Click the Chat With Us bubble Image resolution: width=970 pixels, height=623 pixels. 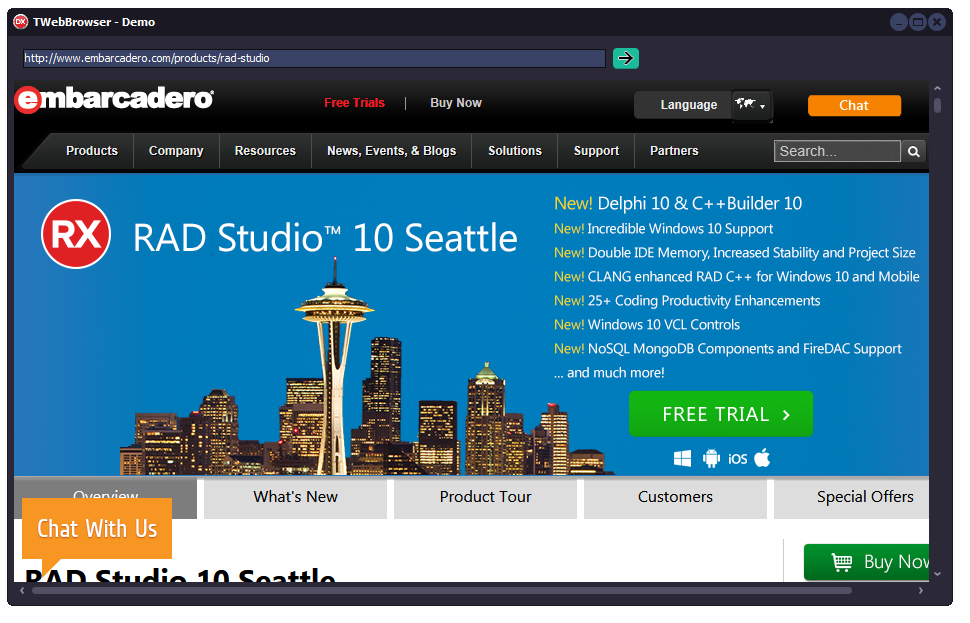pyautogui.click(x=97, y=529)
